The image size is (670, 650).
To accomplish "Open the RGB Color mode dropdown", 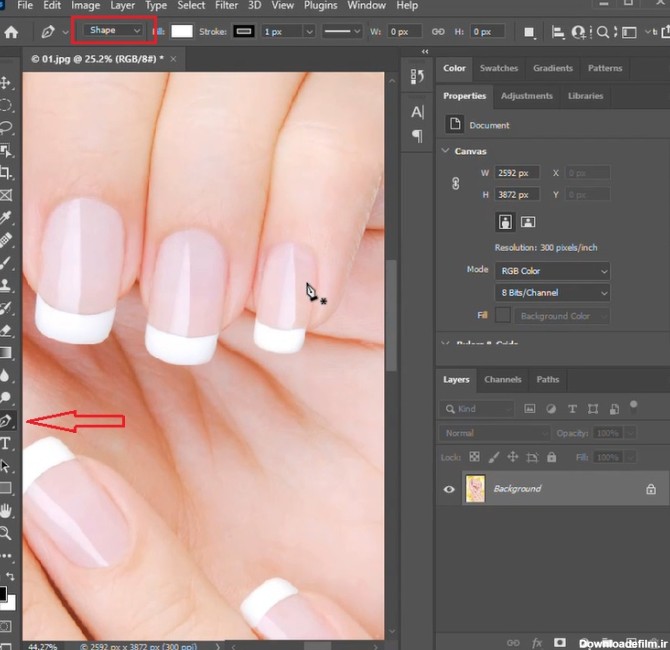I will (552, 271).
